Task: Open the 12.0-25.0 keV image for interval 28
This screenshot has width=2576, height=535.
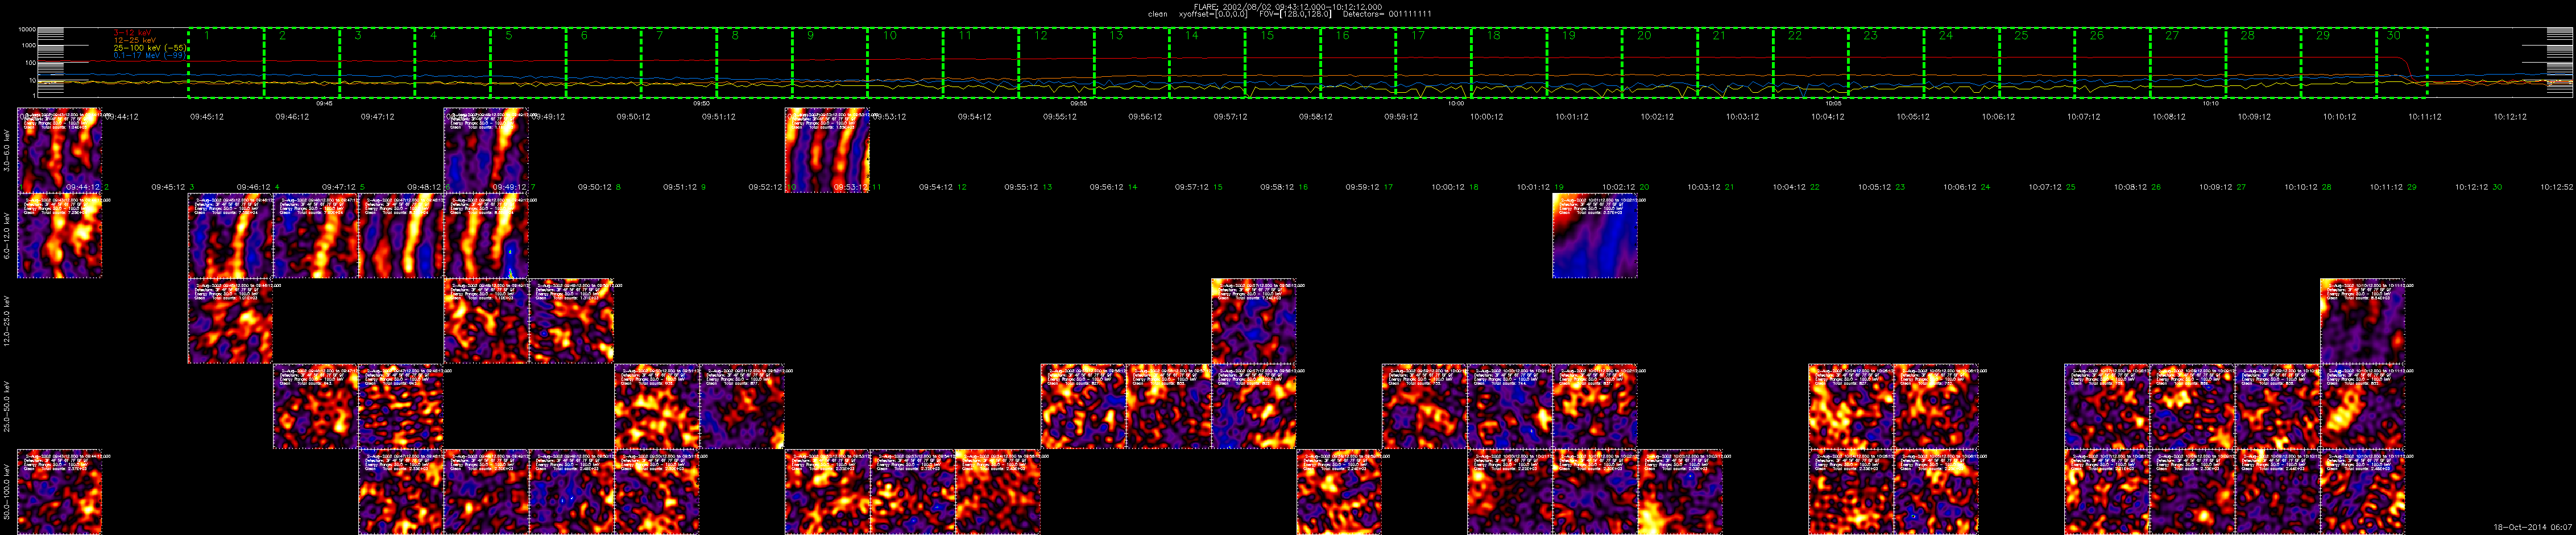Action: click(2362, 321)
